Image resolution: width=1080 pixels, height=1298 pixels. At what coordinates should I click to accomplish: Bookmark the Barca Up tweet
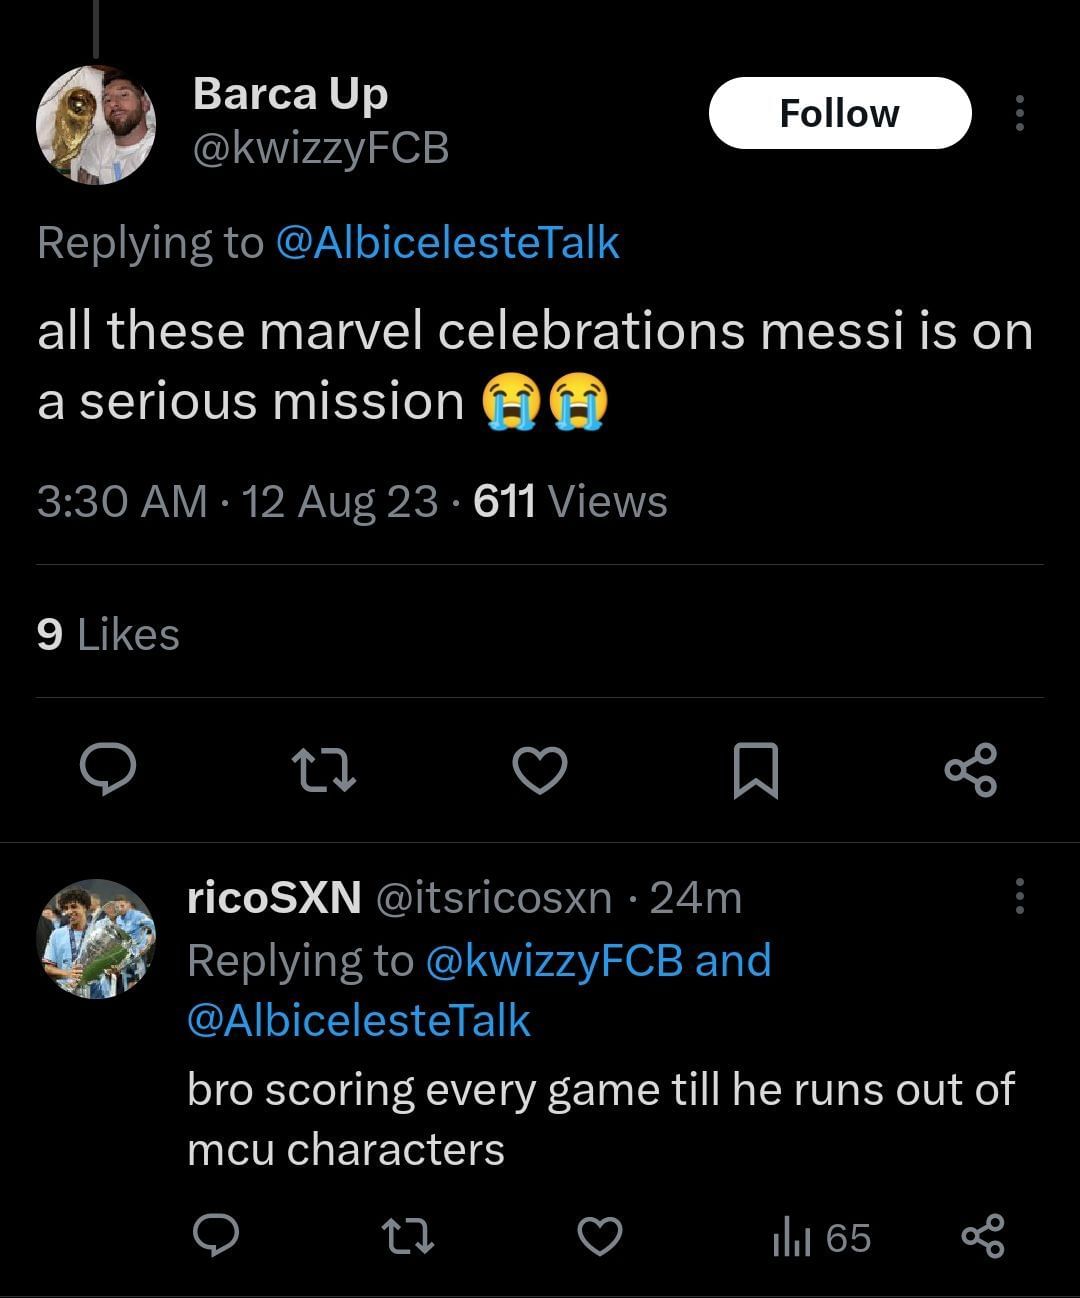point(755,770)
